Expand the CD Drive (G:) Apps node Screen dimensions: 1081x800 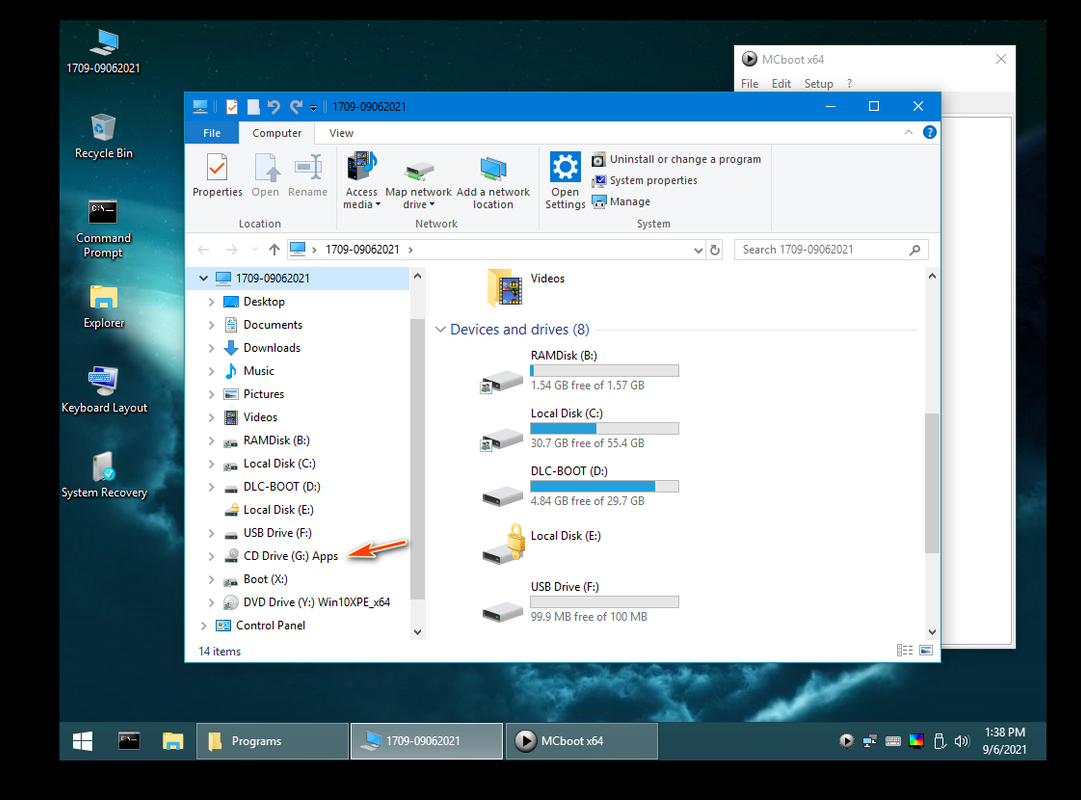[212, 557]
